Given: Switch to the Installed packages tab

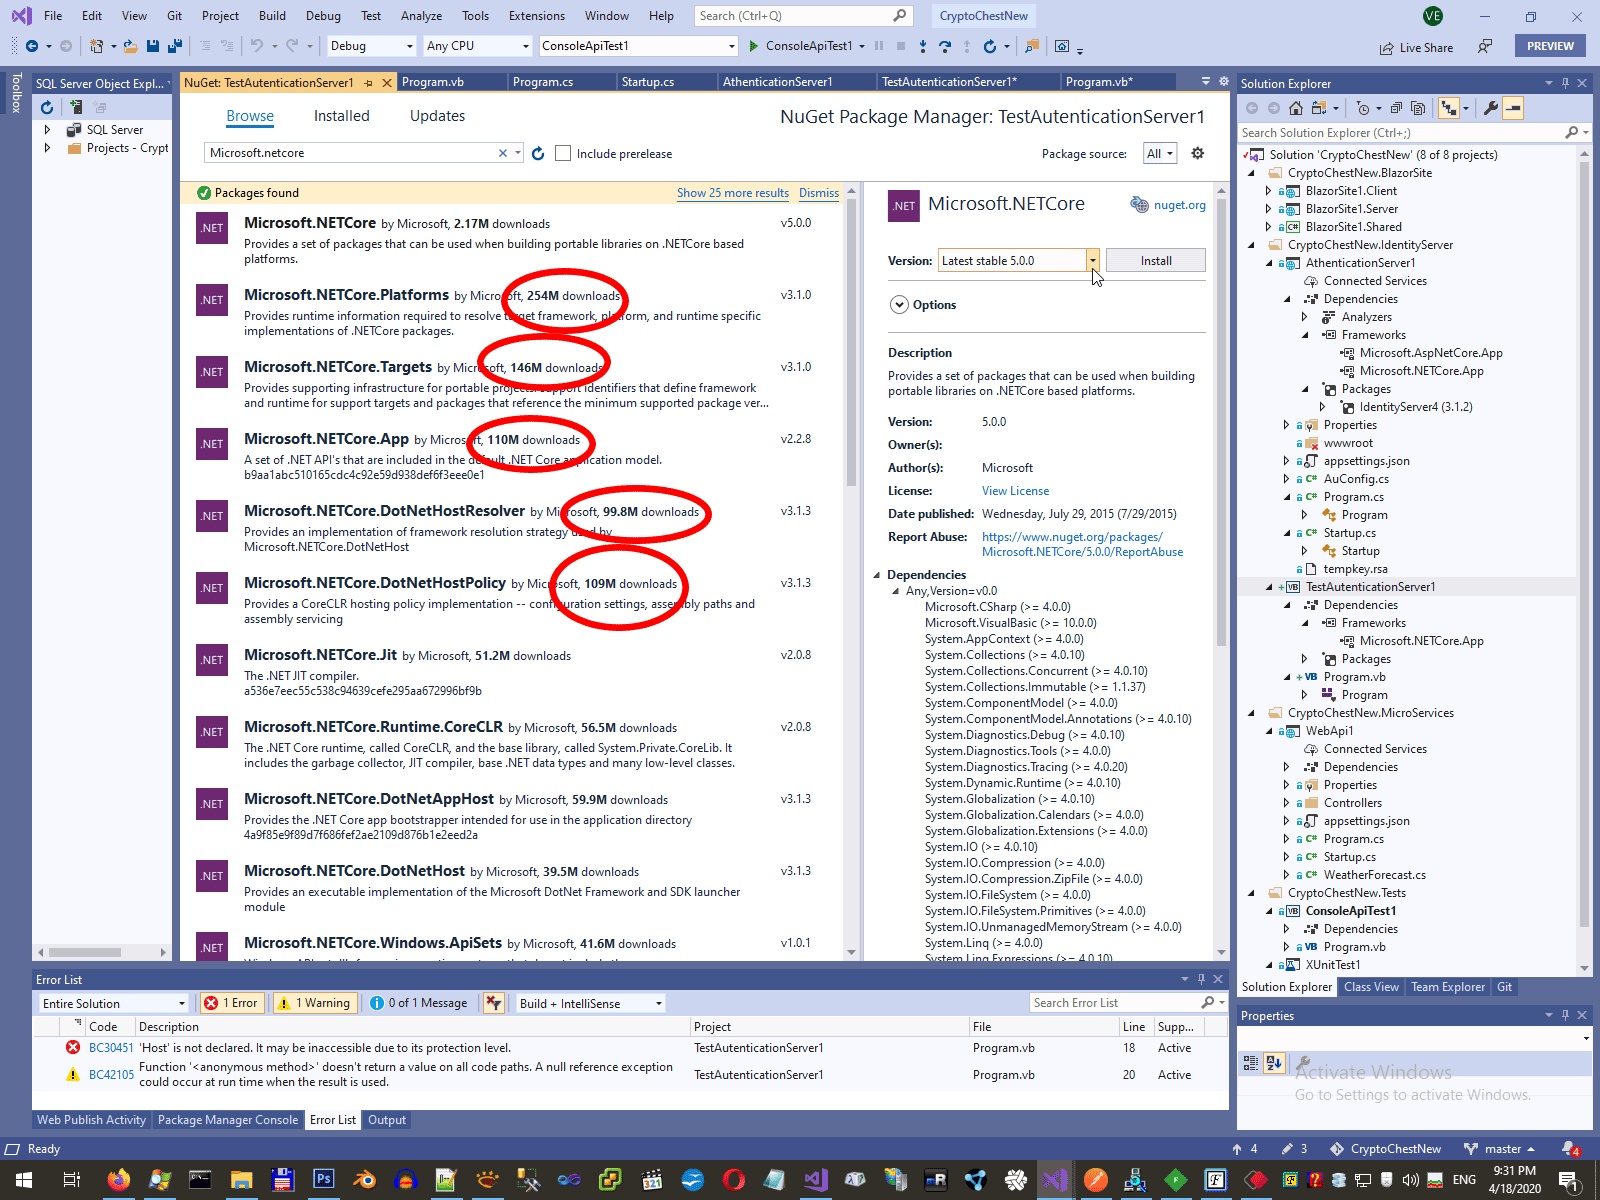Looking at the screenshot, I should [342, 116].
